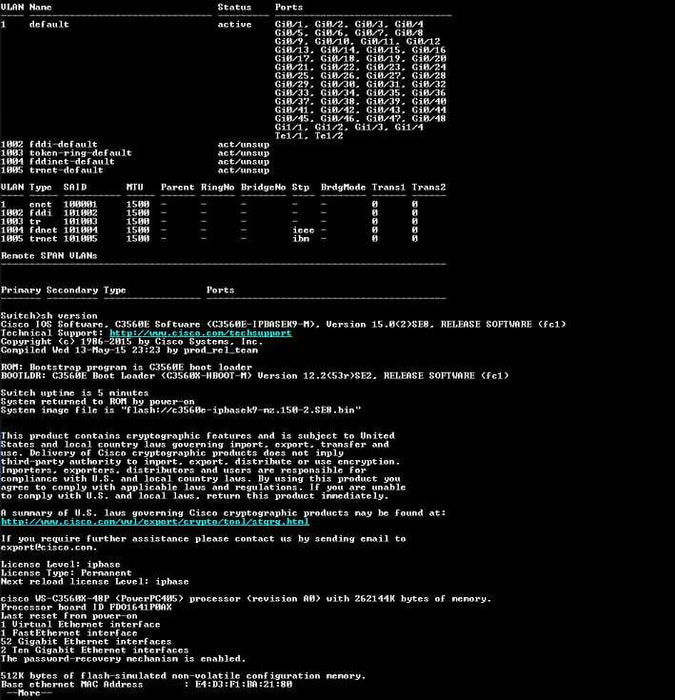Click the 'Switch>sh version' command line

(49, 316)
